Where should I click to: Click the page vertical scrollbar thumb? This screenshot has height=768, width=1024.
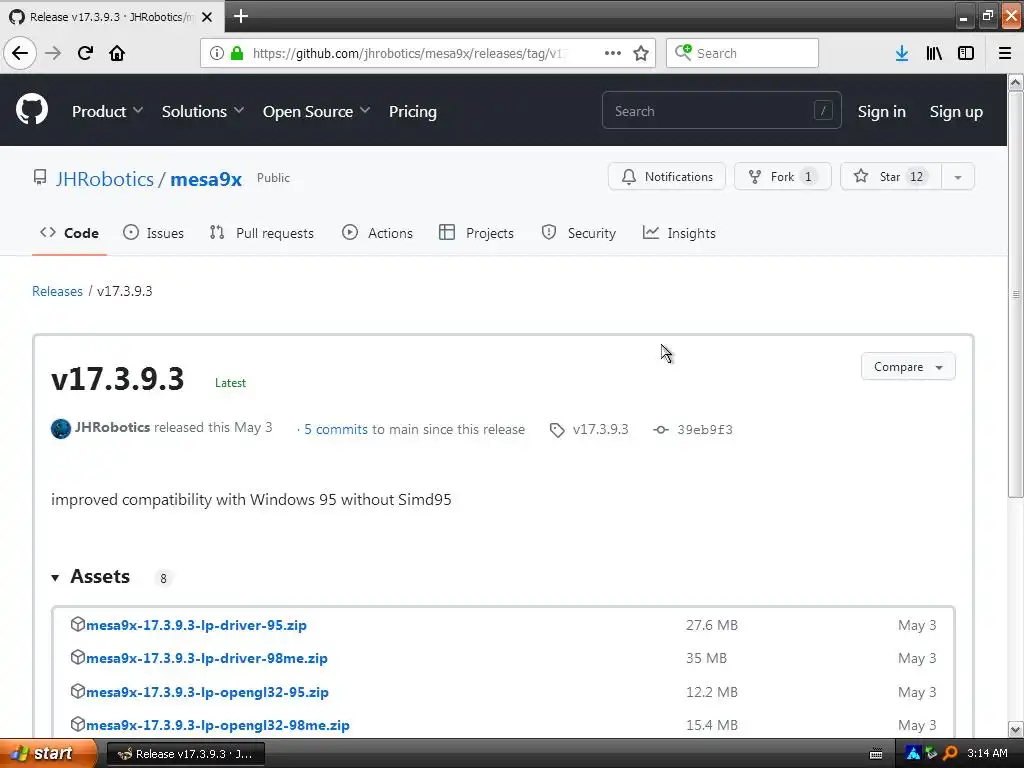coord(1016,294)
